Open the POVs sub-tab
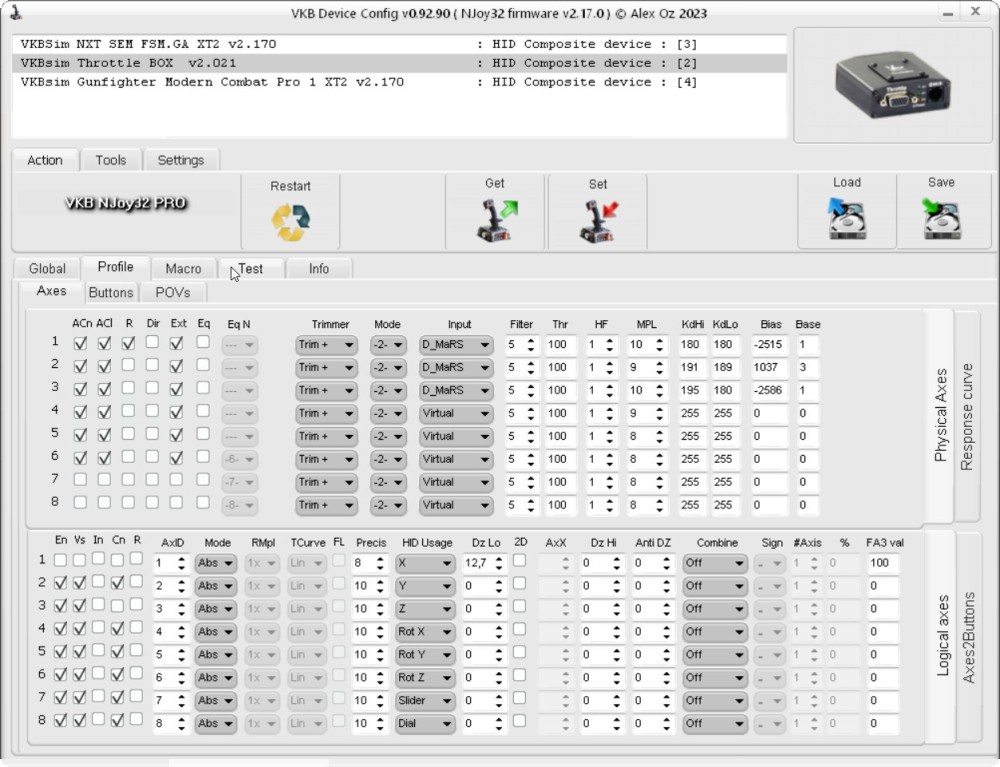 coord(173,293)
